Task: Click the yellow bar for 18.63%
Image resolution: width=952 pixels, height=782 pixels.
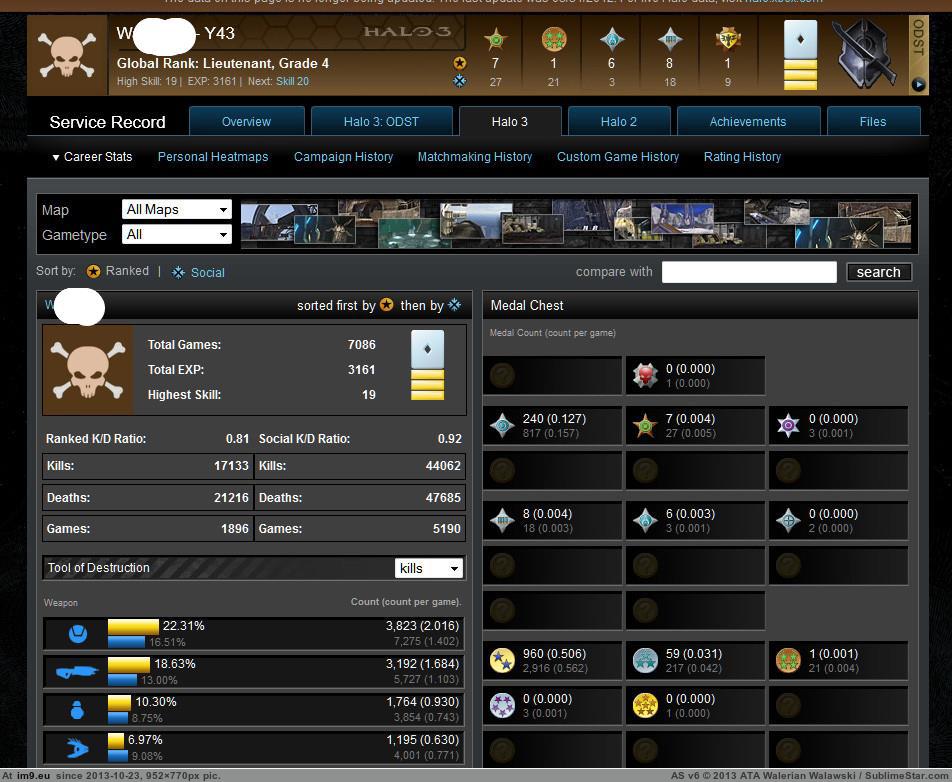Action: coord(129,664)
